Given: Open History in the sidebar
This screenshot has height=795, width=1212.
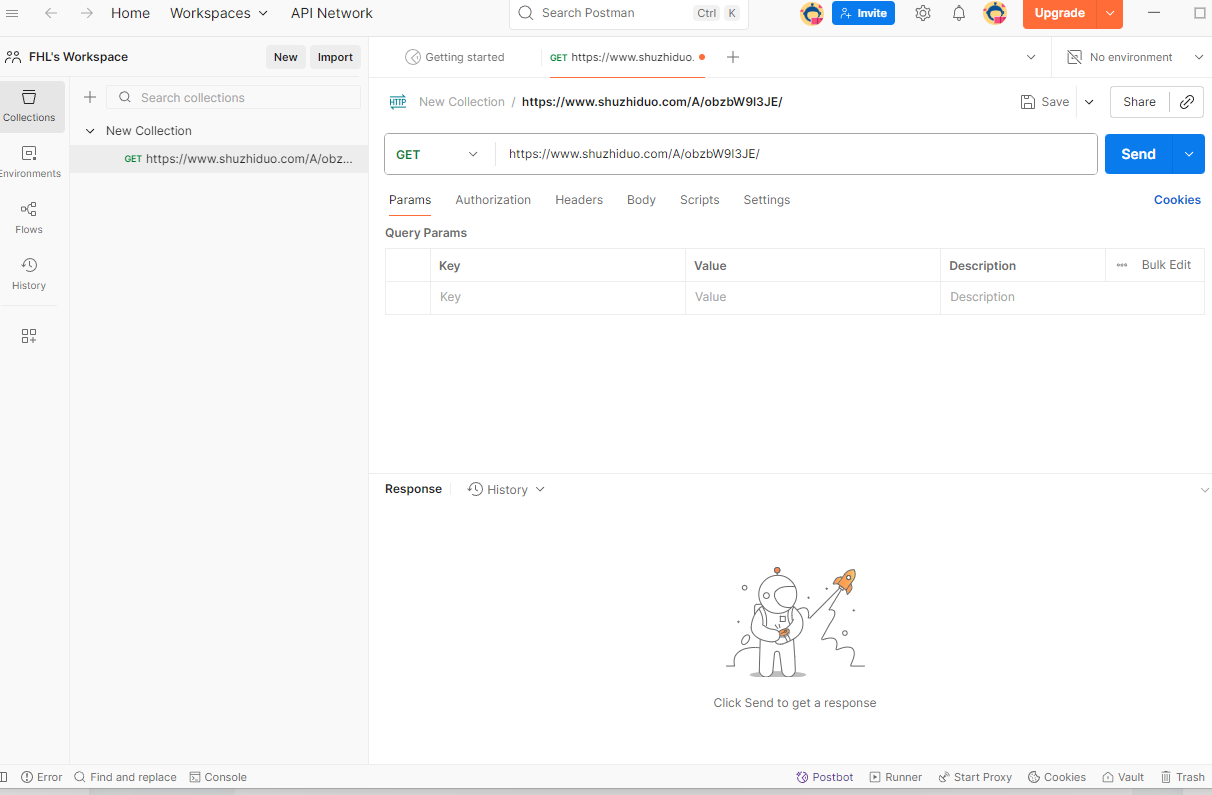Looking at the screenshot, I should pyautogui.click(x=29, y=274).
